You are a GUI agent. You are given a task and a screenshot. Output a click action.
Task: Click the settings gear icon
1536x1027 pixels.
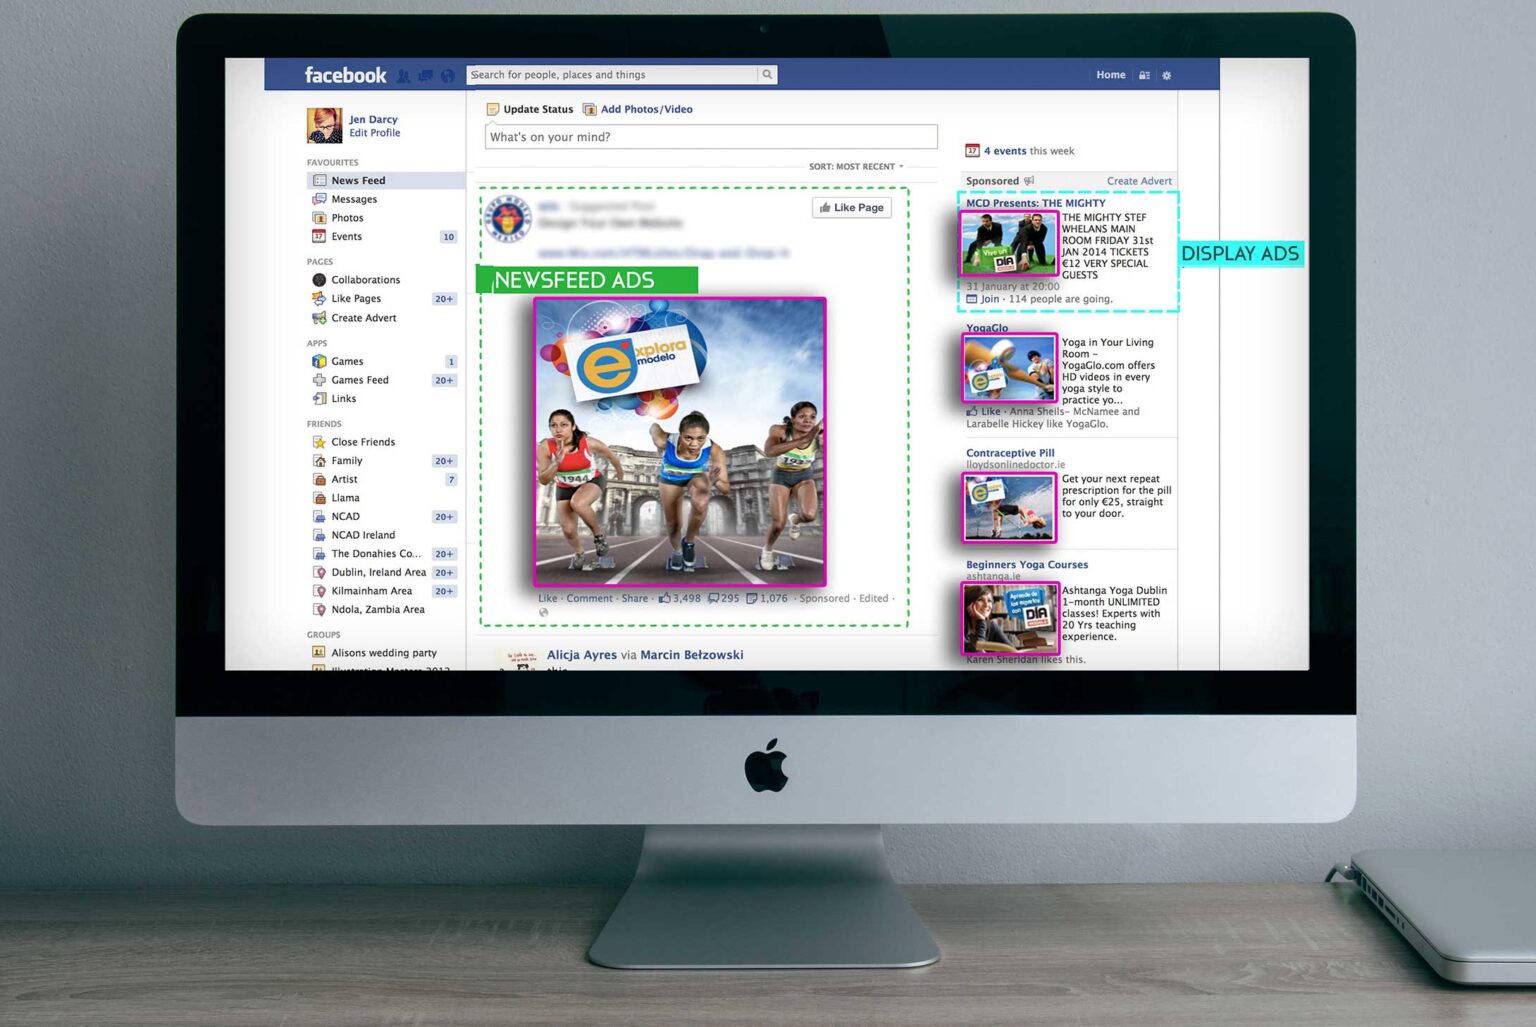click(x=1166, y=76)
